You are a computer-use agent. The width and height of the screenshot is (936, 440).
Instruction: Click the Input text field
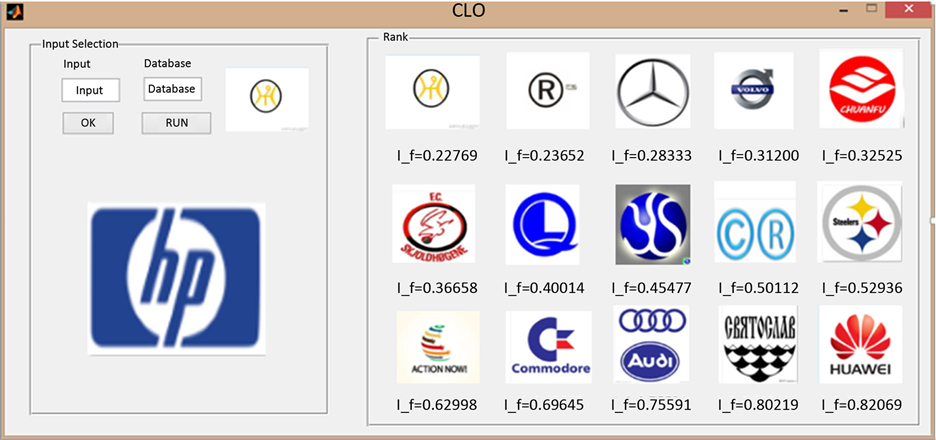[90, 90]
